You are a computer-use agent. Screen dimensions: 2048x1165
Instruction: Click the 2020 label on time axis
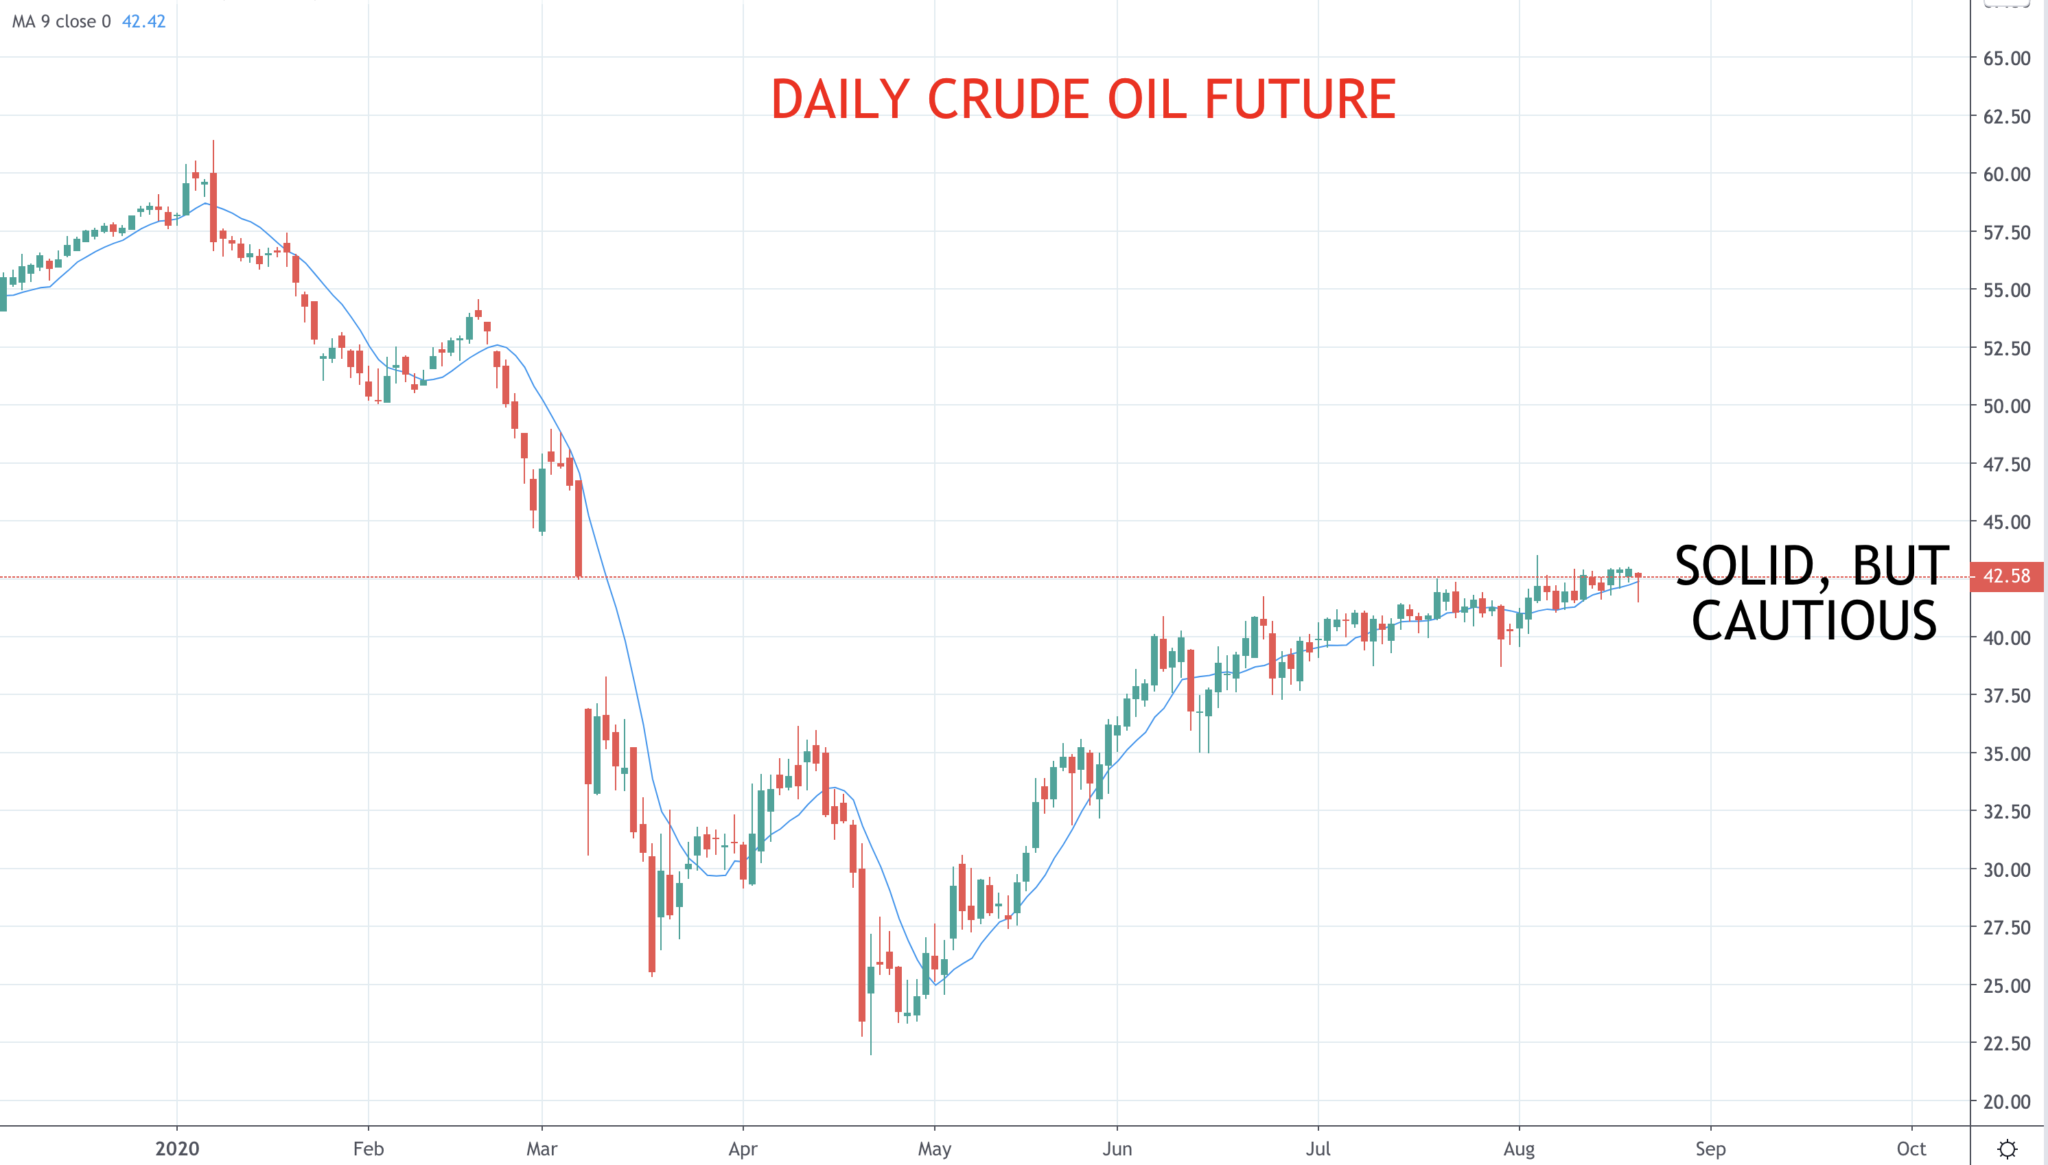click(177, 1149)
